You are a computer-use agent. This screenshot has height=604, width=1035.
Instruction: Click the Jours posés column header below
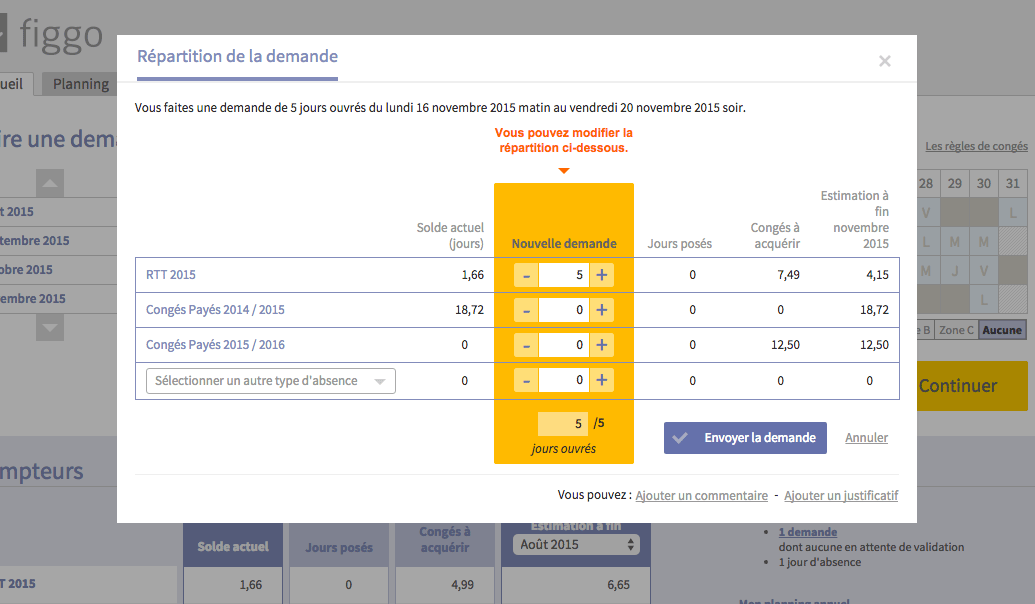coord(339,547)
